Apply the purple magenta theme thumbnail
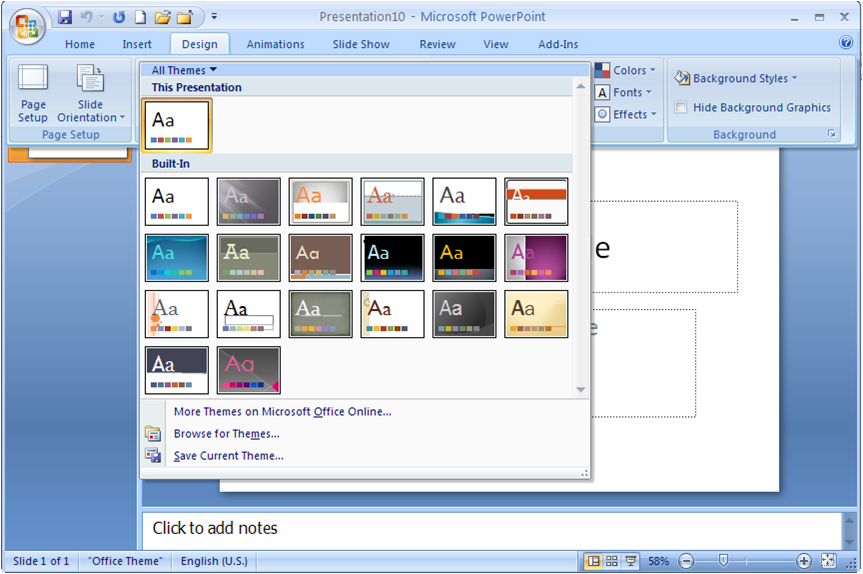 (x=536, y=258)
